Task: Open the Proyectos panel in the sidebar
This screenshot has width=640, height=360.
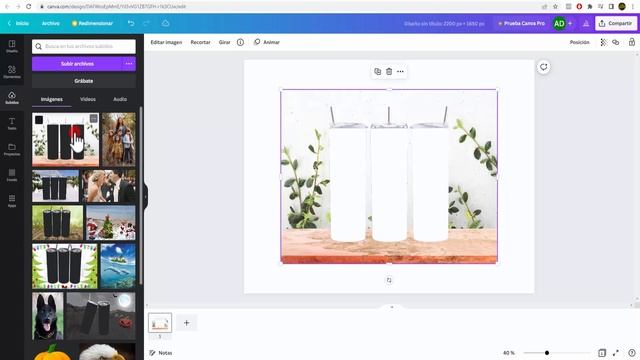Action: click(12, 149)
